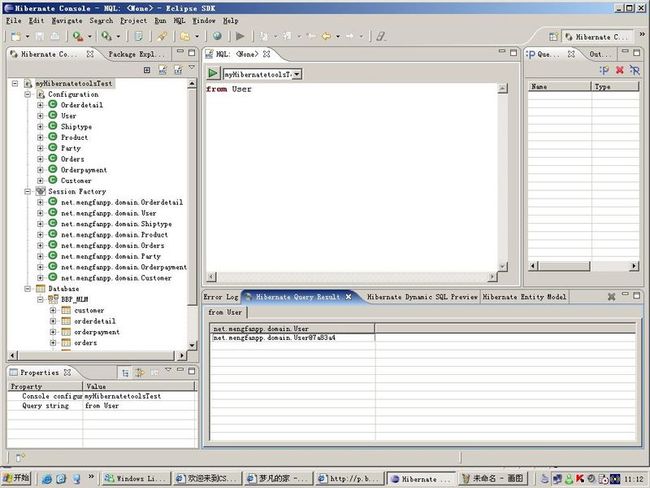Viewport: 650px width, 488px height.
Task: Select the orderpayment table
Action: pyautogui.click(x=97, y=332)
